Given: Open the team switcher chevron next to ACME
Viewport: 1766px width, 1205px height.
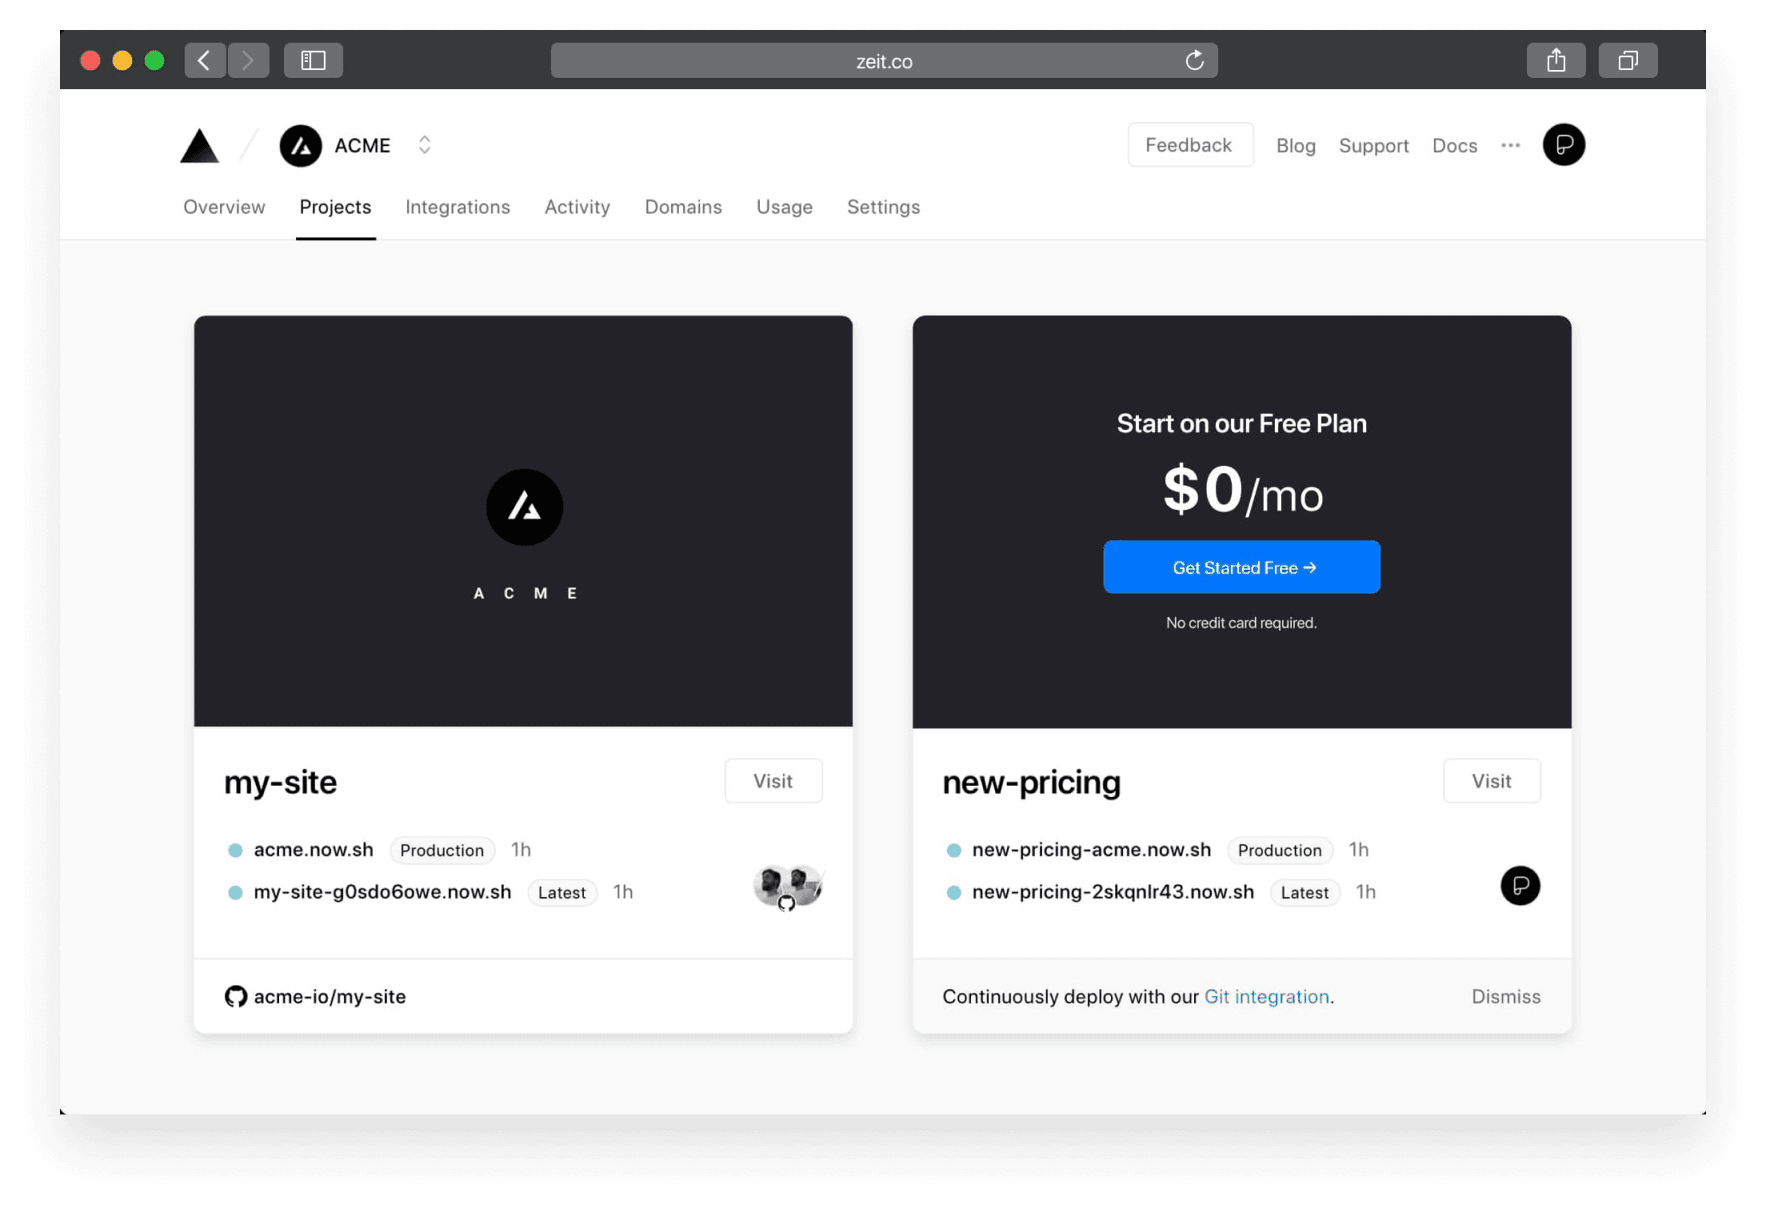Looking at the screenshot, I should coord(424,145).
